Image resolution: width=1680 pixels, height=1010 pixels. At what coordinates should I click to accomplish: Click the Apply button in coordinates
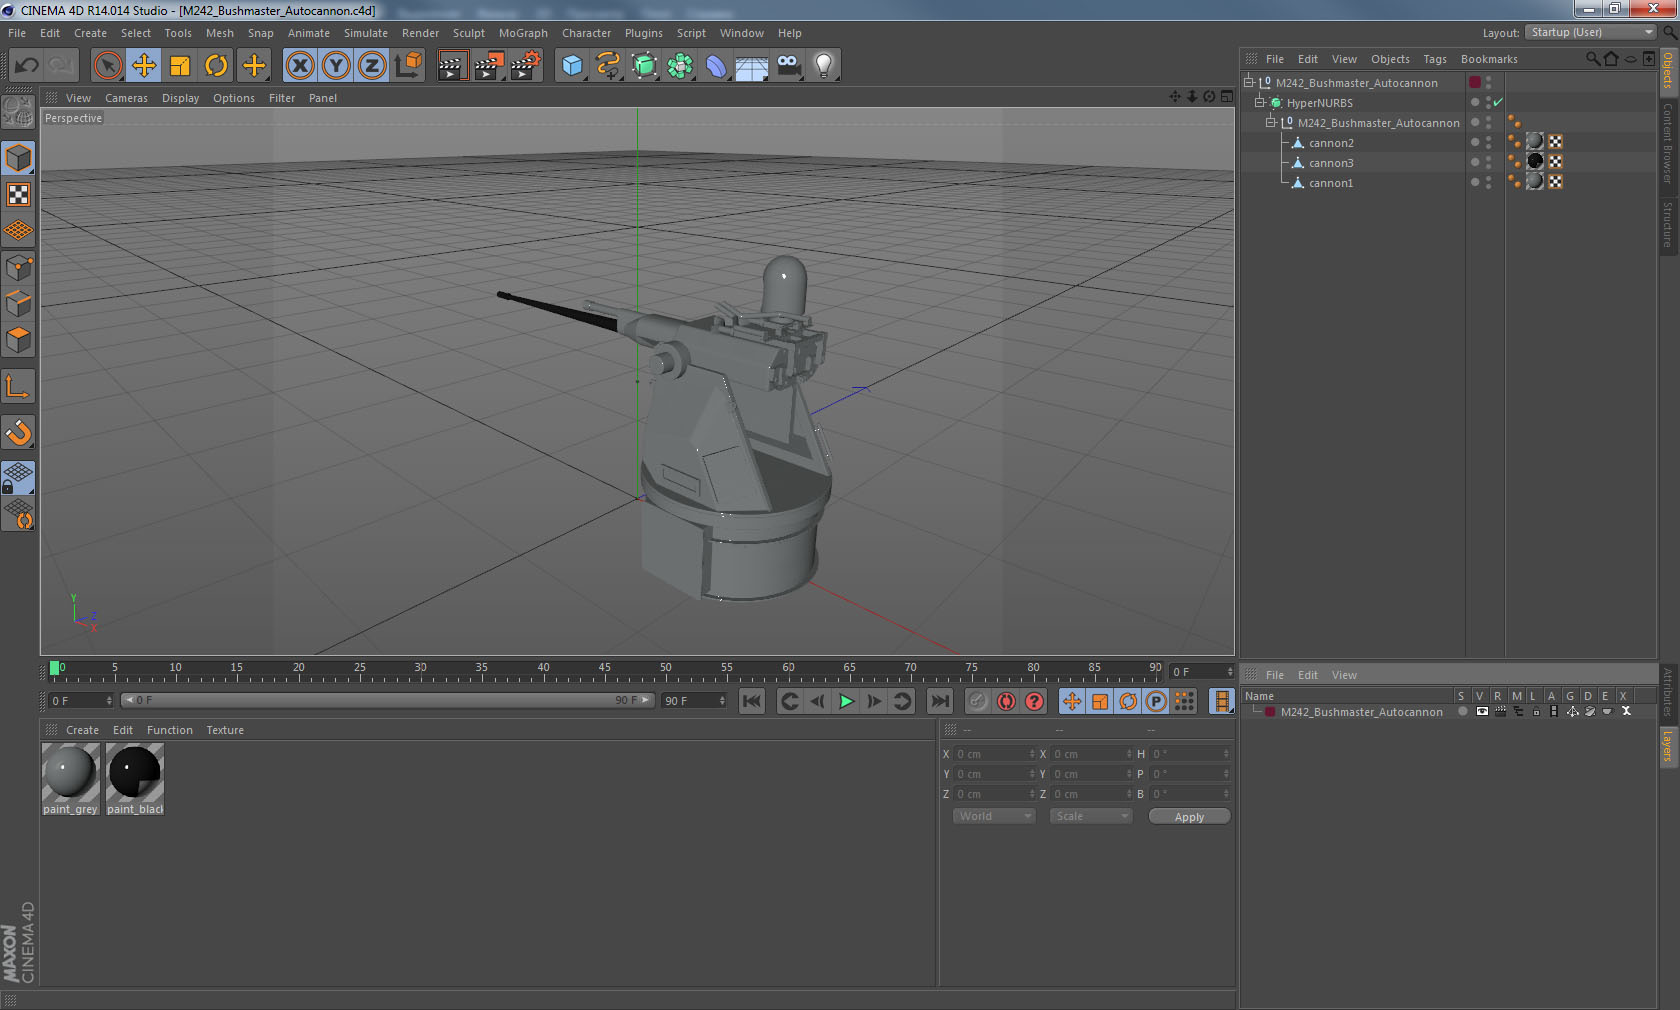tap(1189, 817)
